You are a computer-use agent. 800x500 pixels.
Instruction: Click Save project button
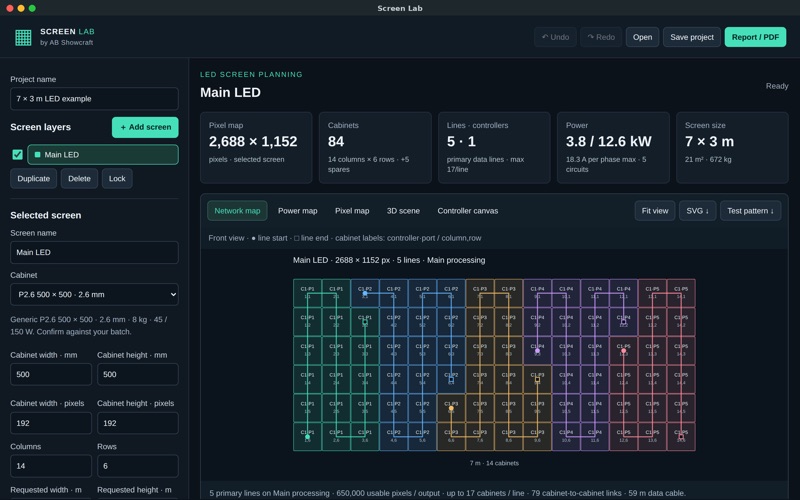pyautogui.click(x=692, y=37)
